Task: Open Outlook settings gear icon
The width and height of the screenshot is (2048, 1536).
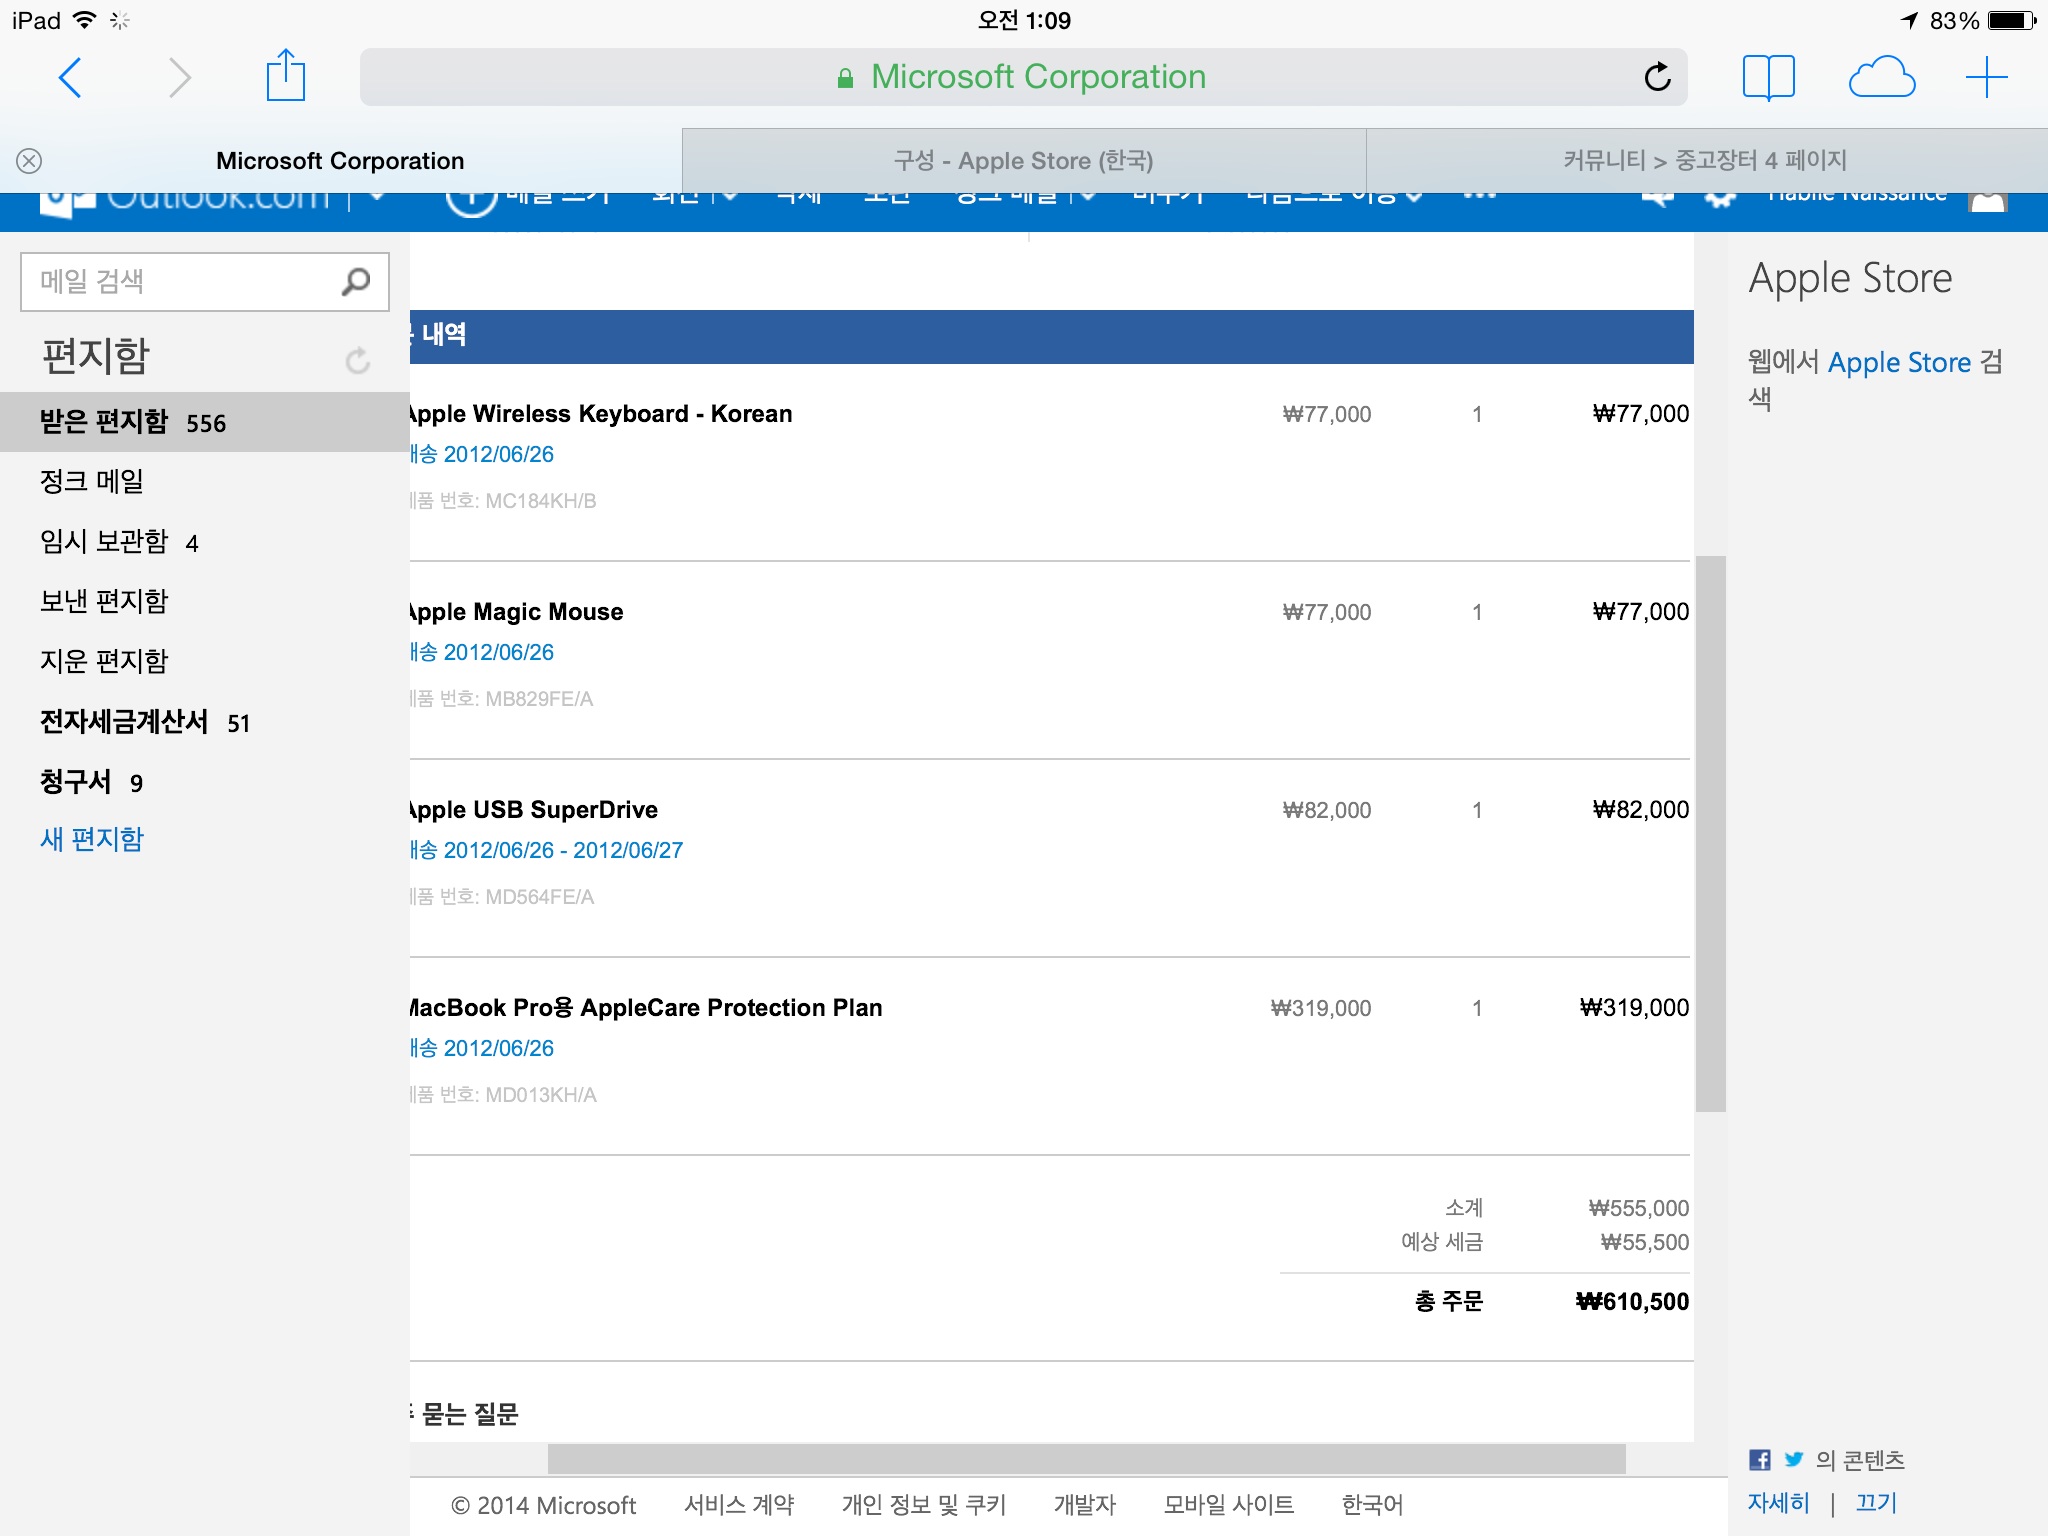Action: (1719, 198)
